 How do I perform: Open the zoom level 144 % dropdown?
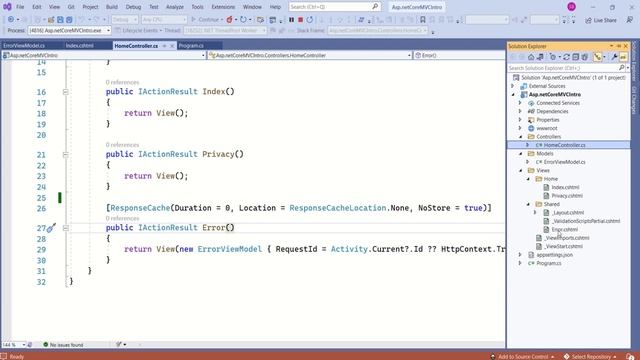click(x=23, y=345)
